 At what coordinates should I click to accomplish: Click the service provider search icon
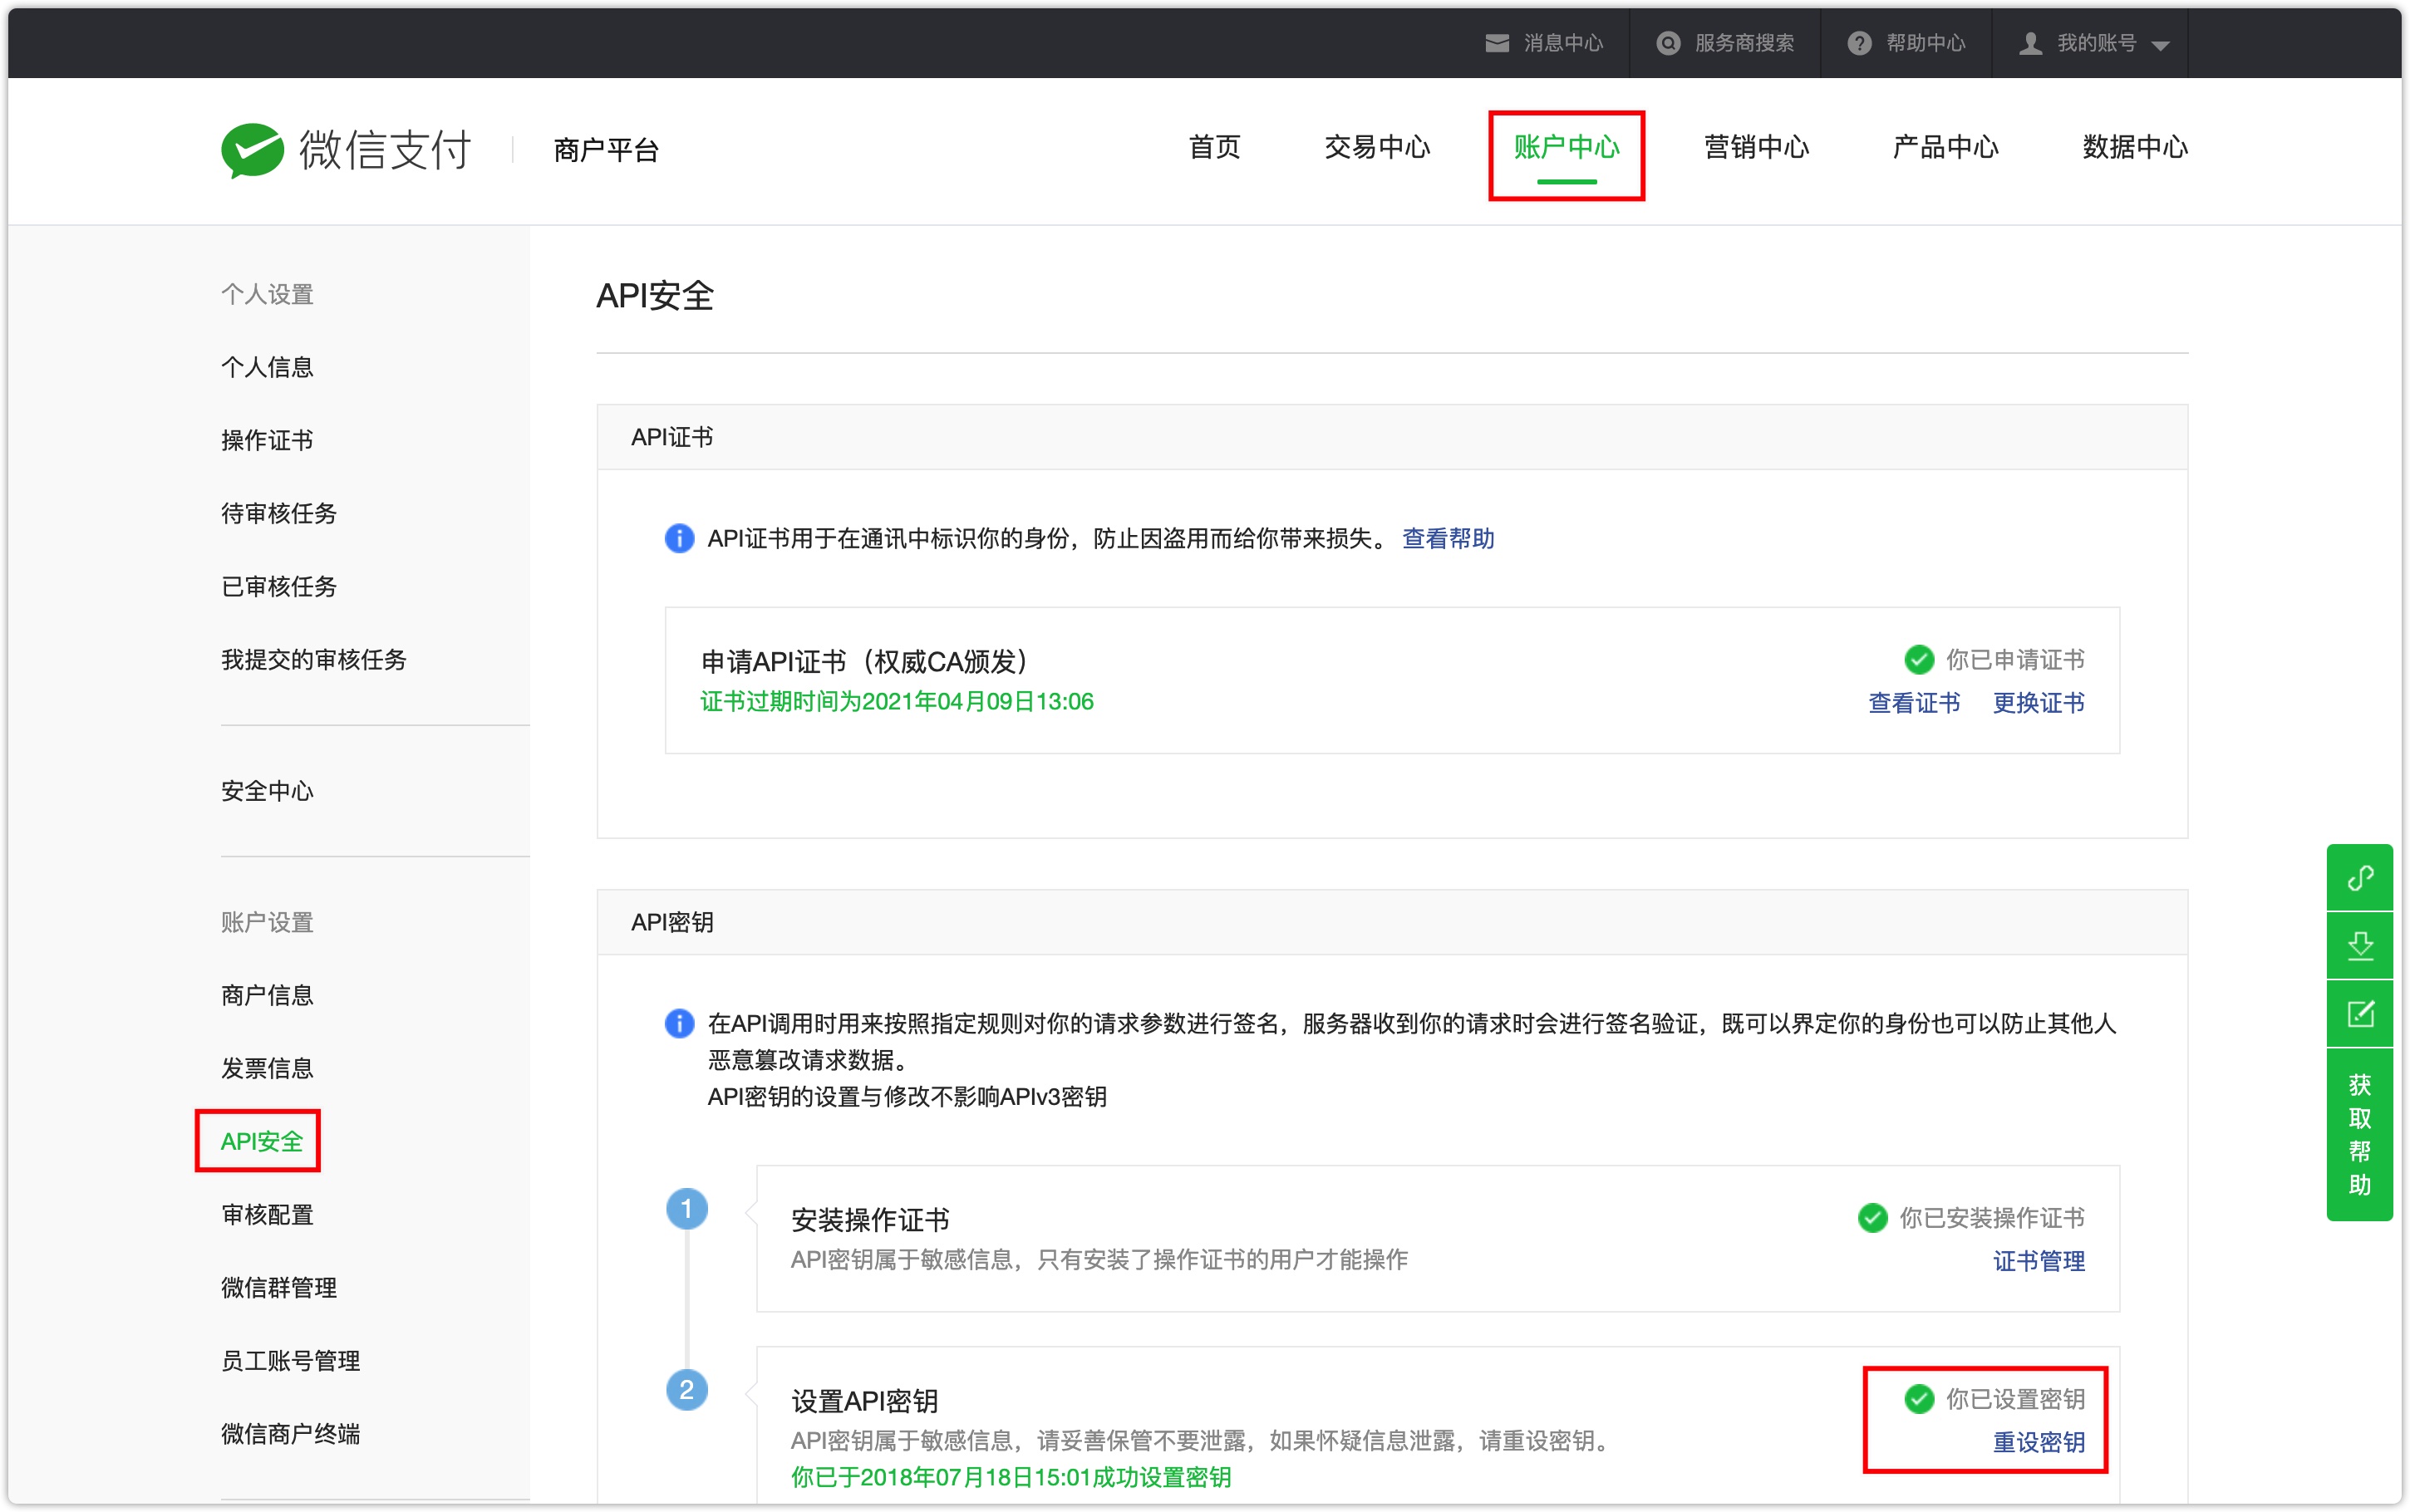(1668, 43)
